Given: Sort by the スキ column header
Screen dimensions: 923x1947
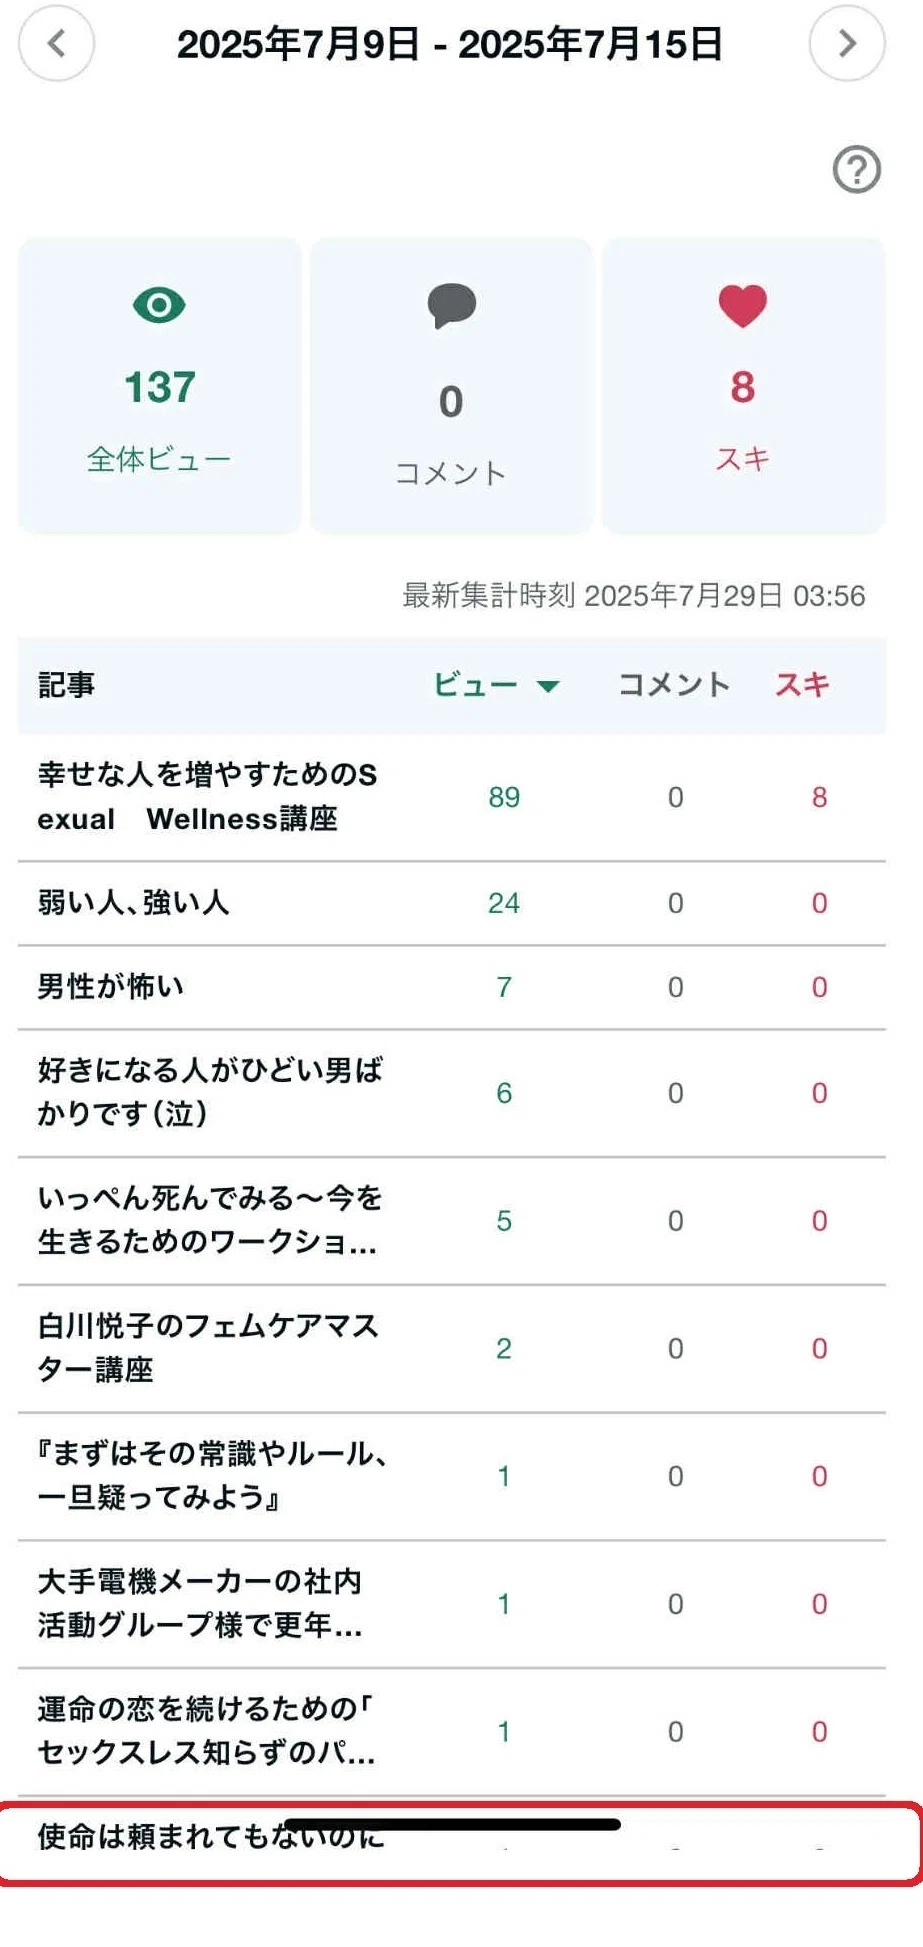Looking at the screenshot, I should coord(802,685).
